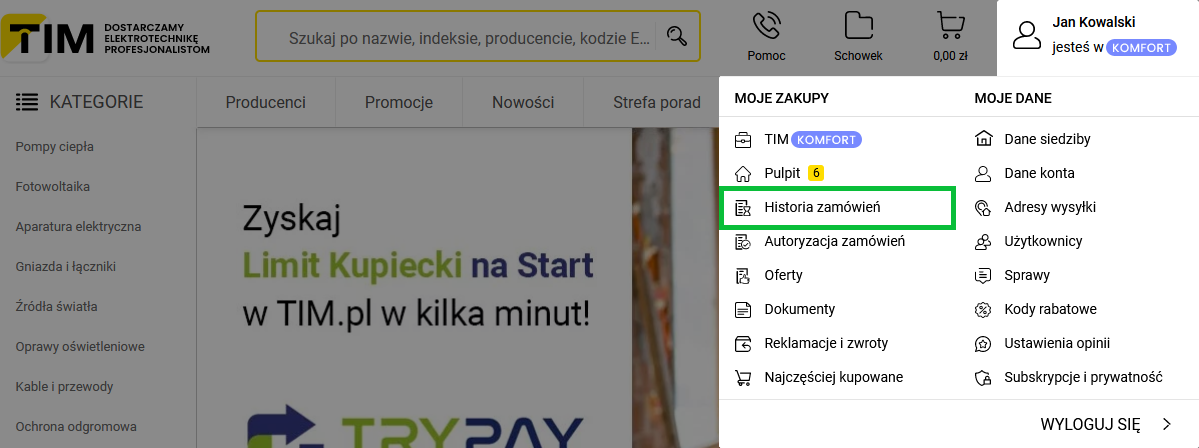Screen dimensions: 1199x448
Task: Click the icon beside Autoryzacja zamówień
Action: point(742,242)
